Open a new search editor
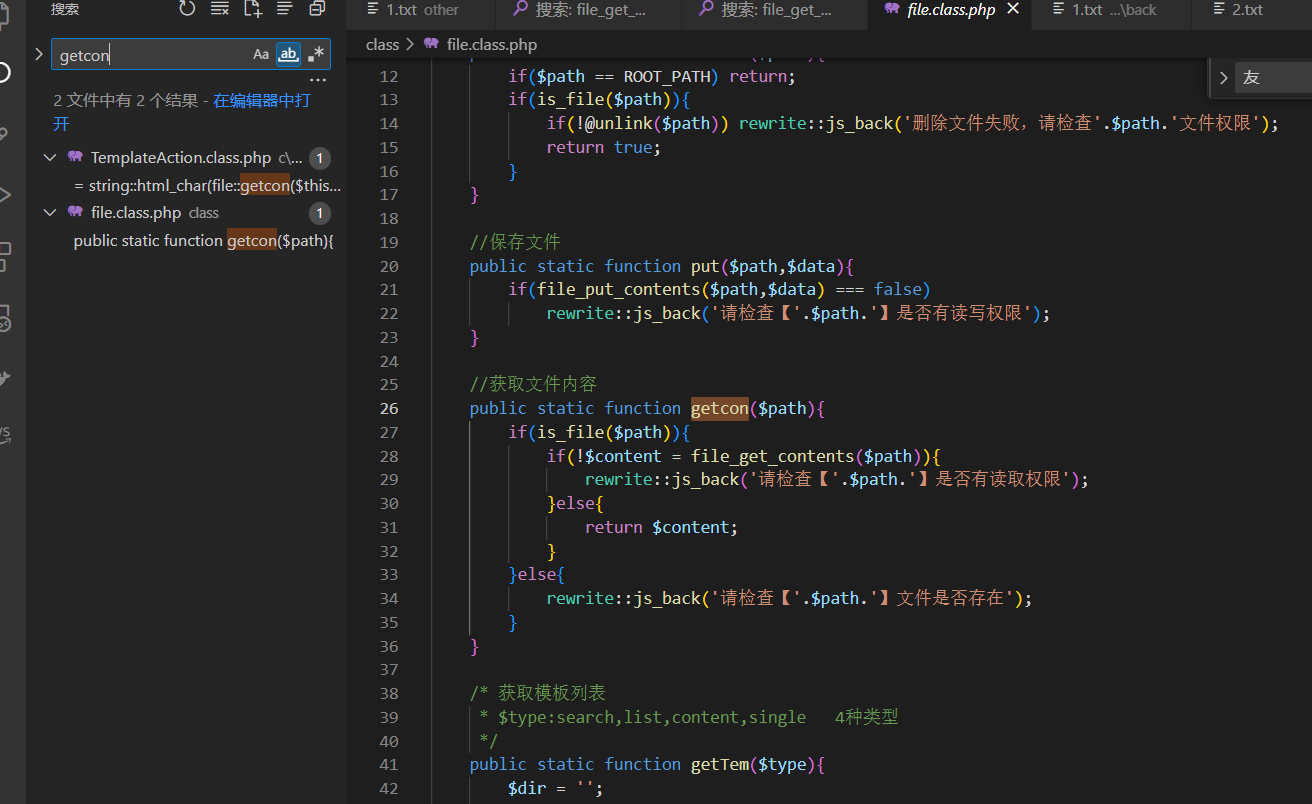Image resolution: width=1312 pixels, height=804 pixels. click(x=252, y=9)
